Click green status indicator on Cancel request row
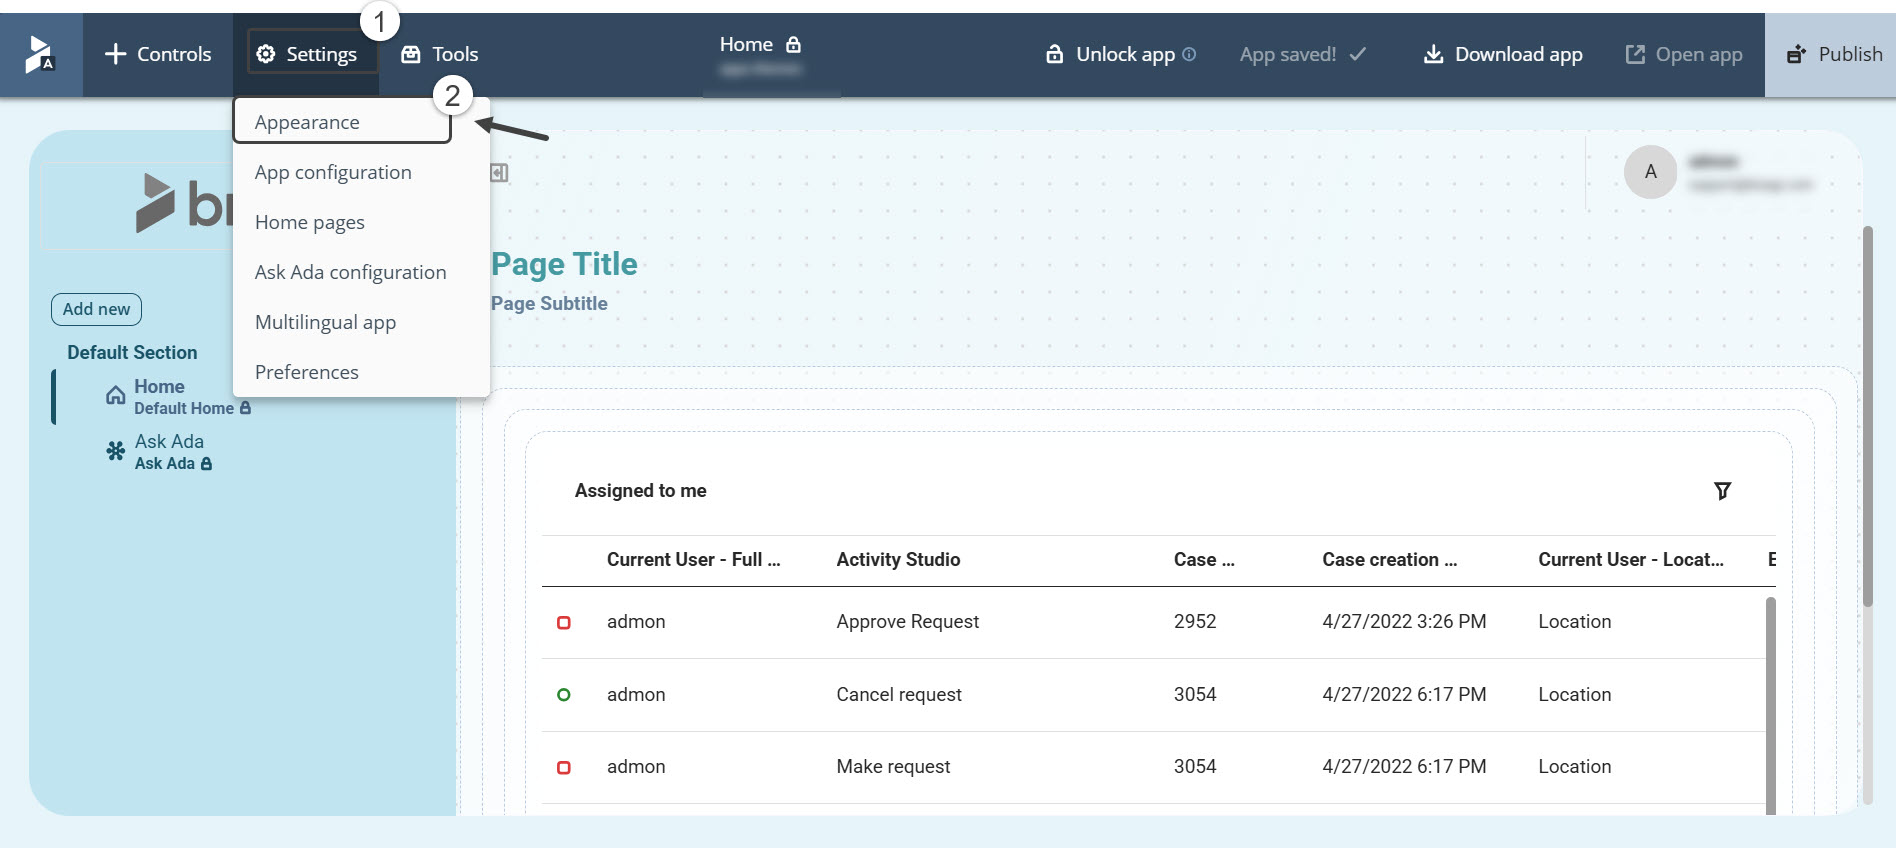Screen dimensions: 1896x848 [564, 695]
